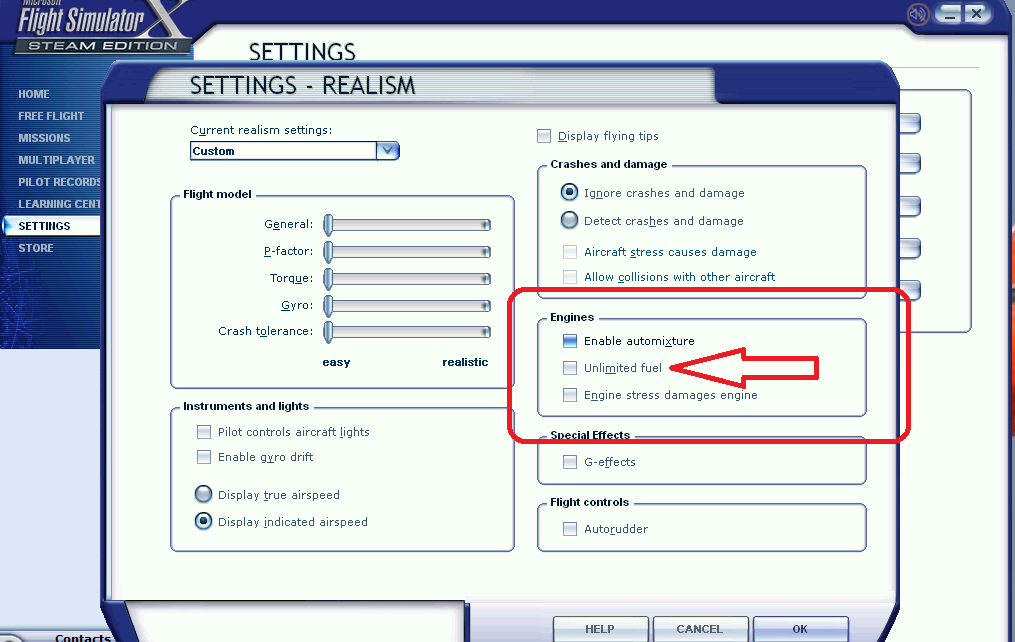Click the Flight Simulator X logo
The height and width of the screenshot is (642, 1015).
tap(104, 27)
